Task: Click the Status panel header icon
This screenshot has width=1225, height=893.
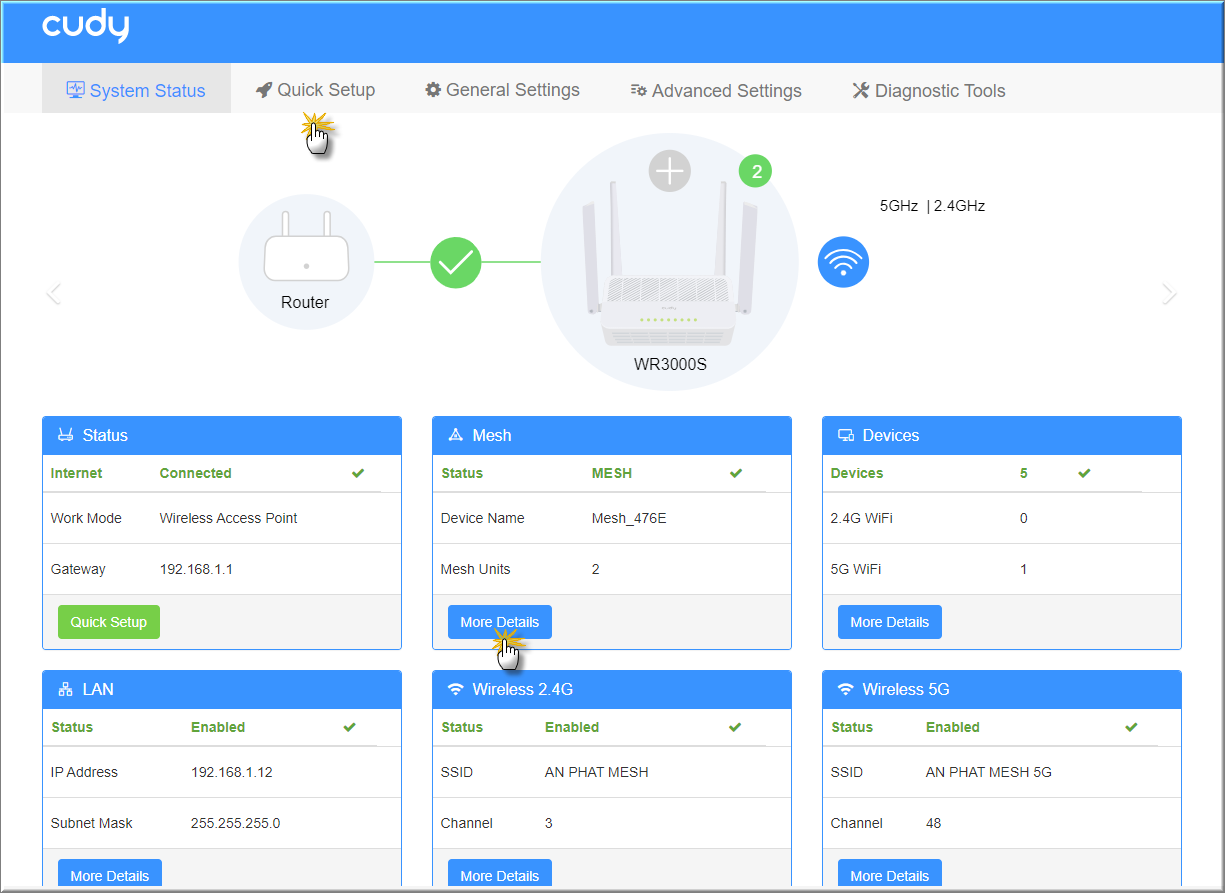Action: (66, 436)
